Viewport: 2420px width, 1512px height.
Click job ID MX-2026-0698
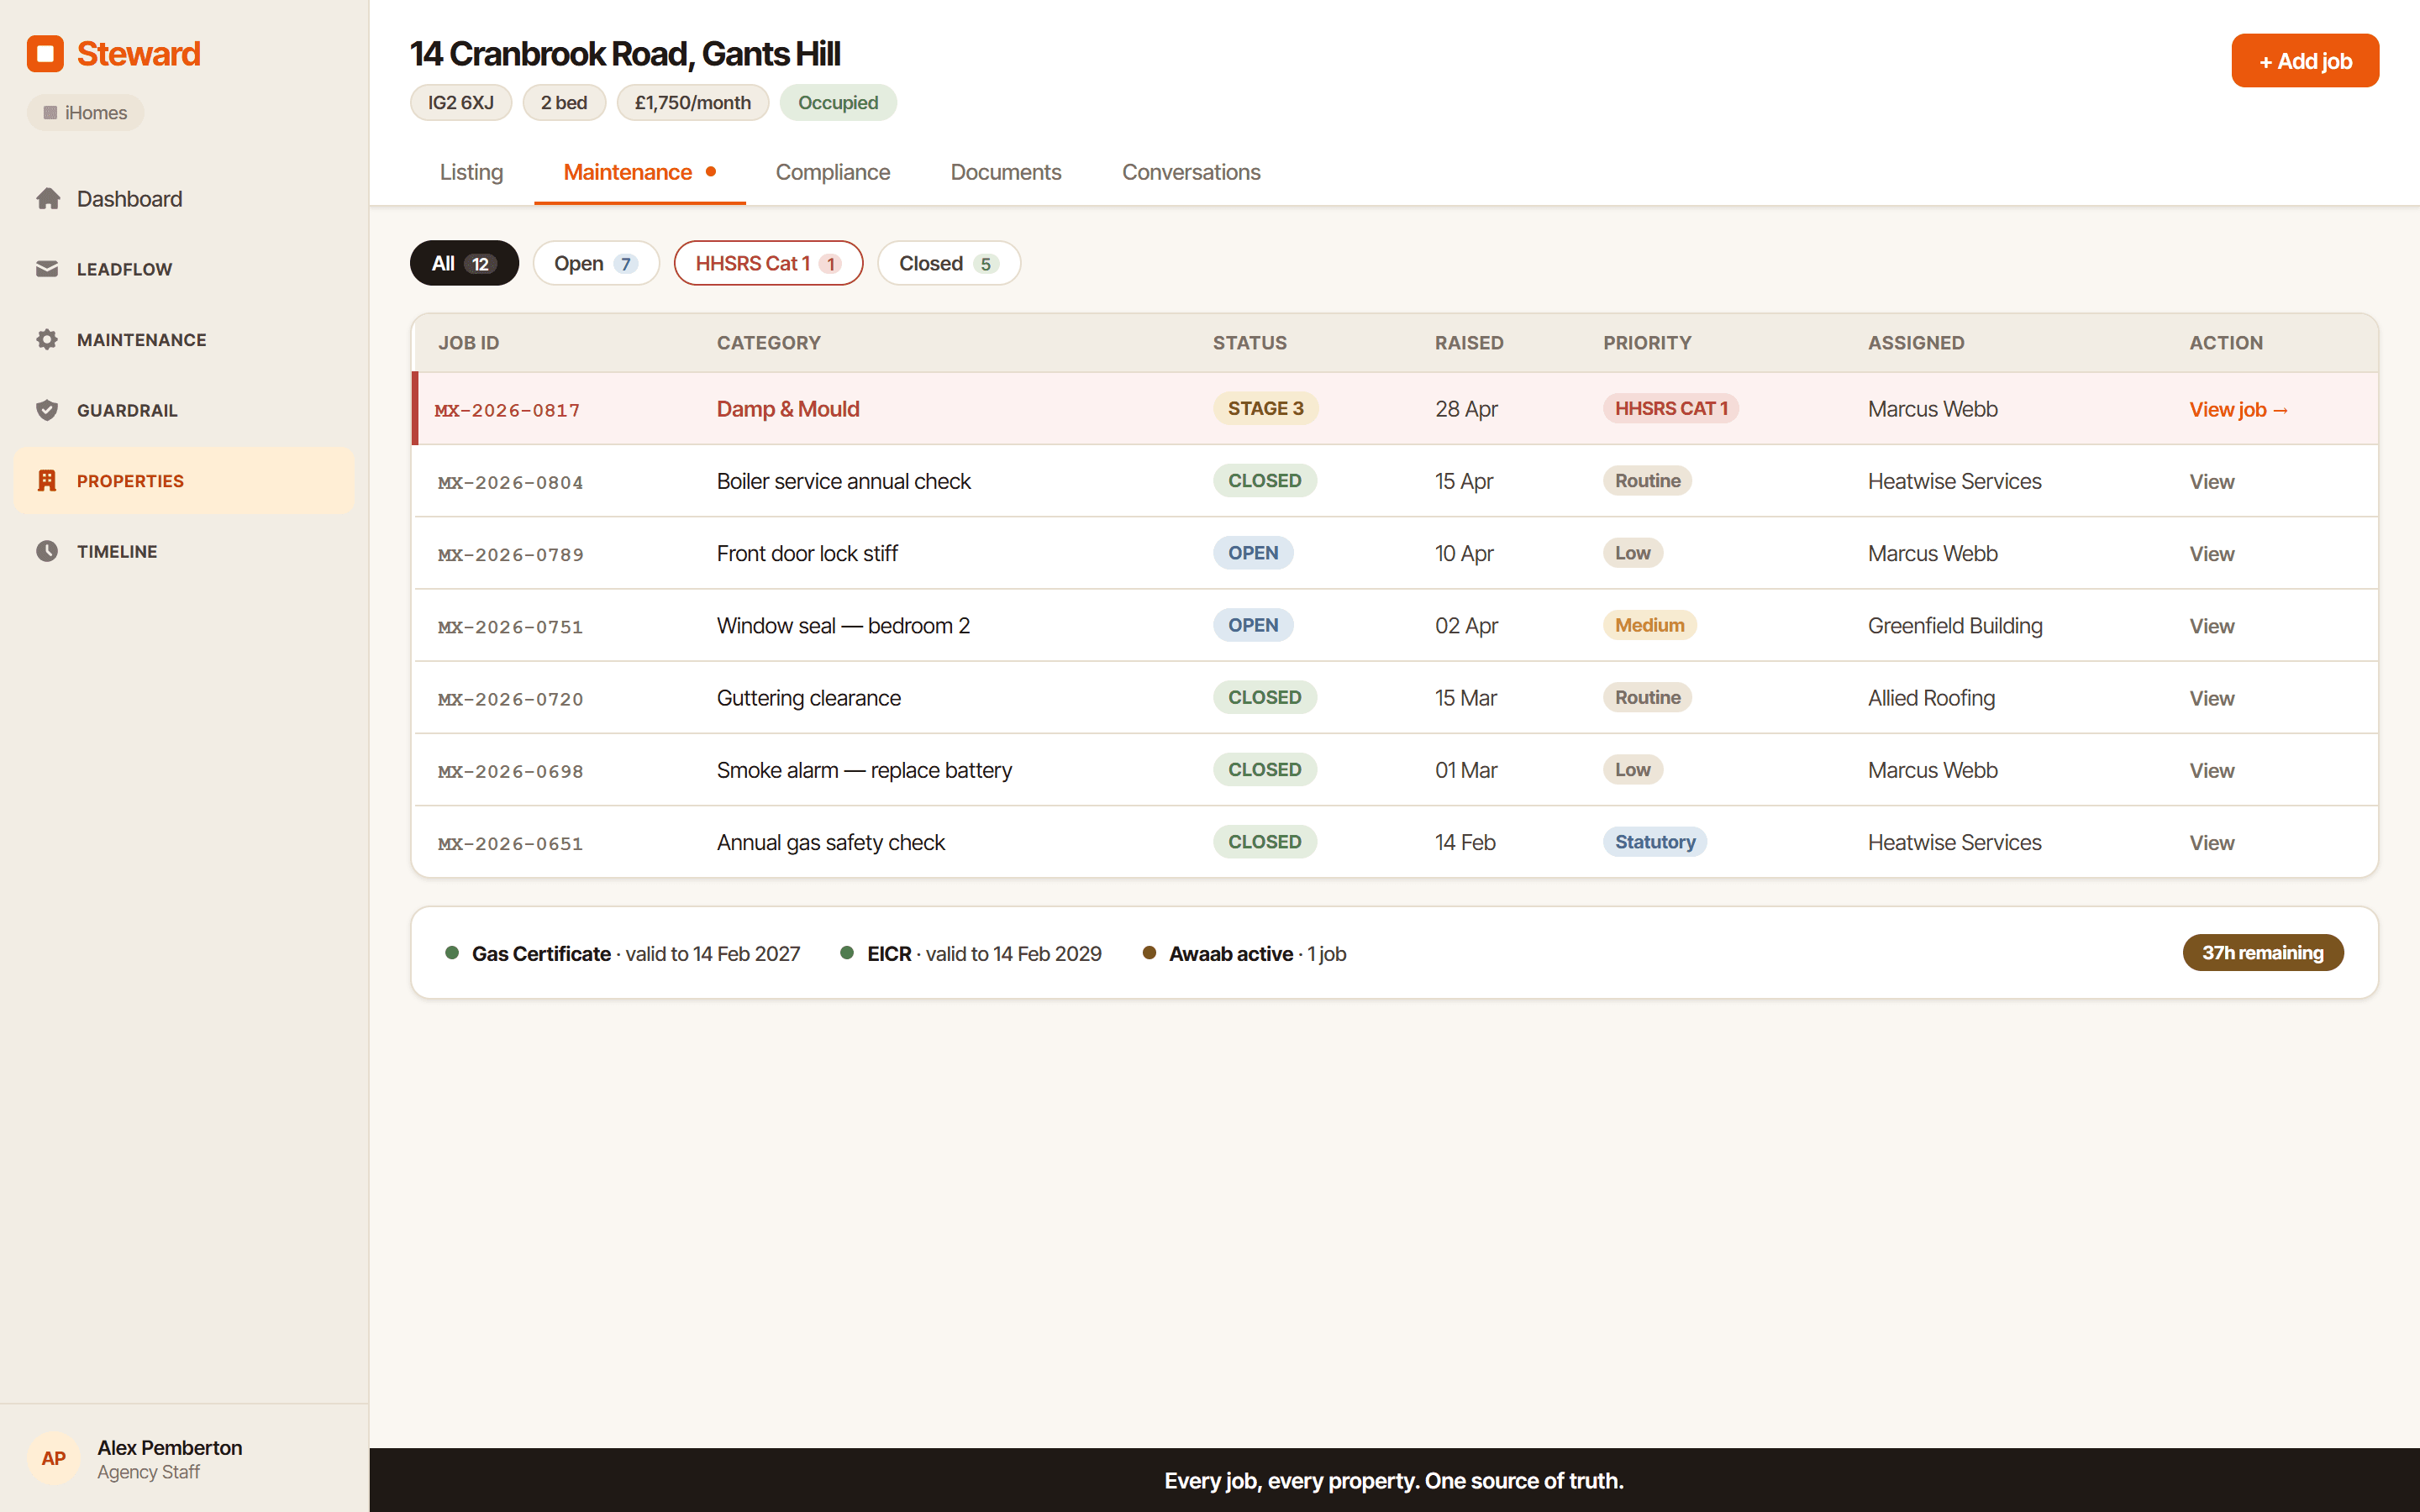coord(510,771)
